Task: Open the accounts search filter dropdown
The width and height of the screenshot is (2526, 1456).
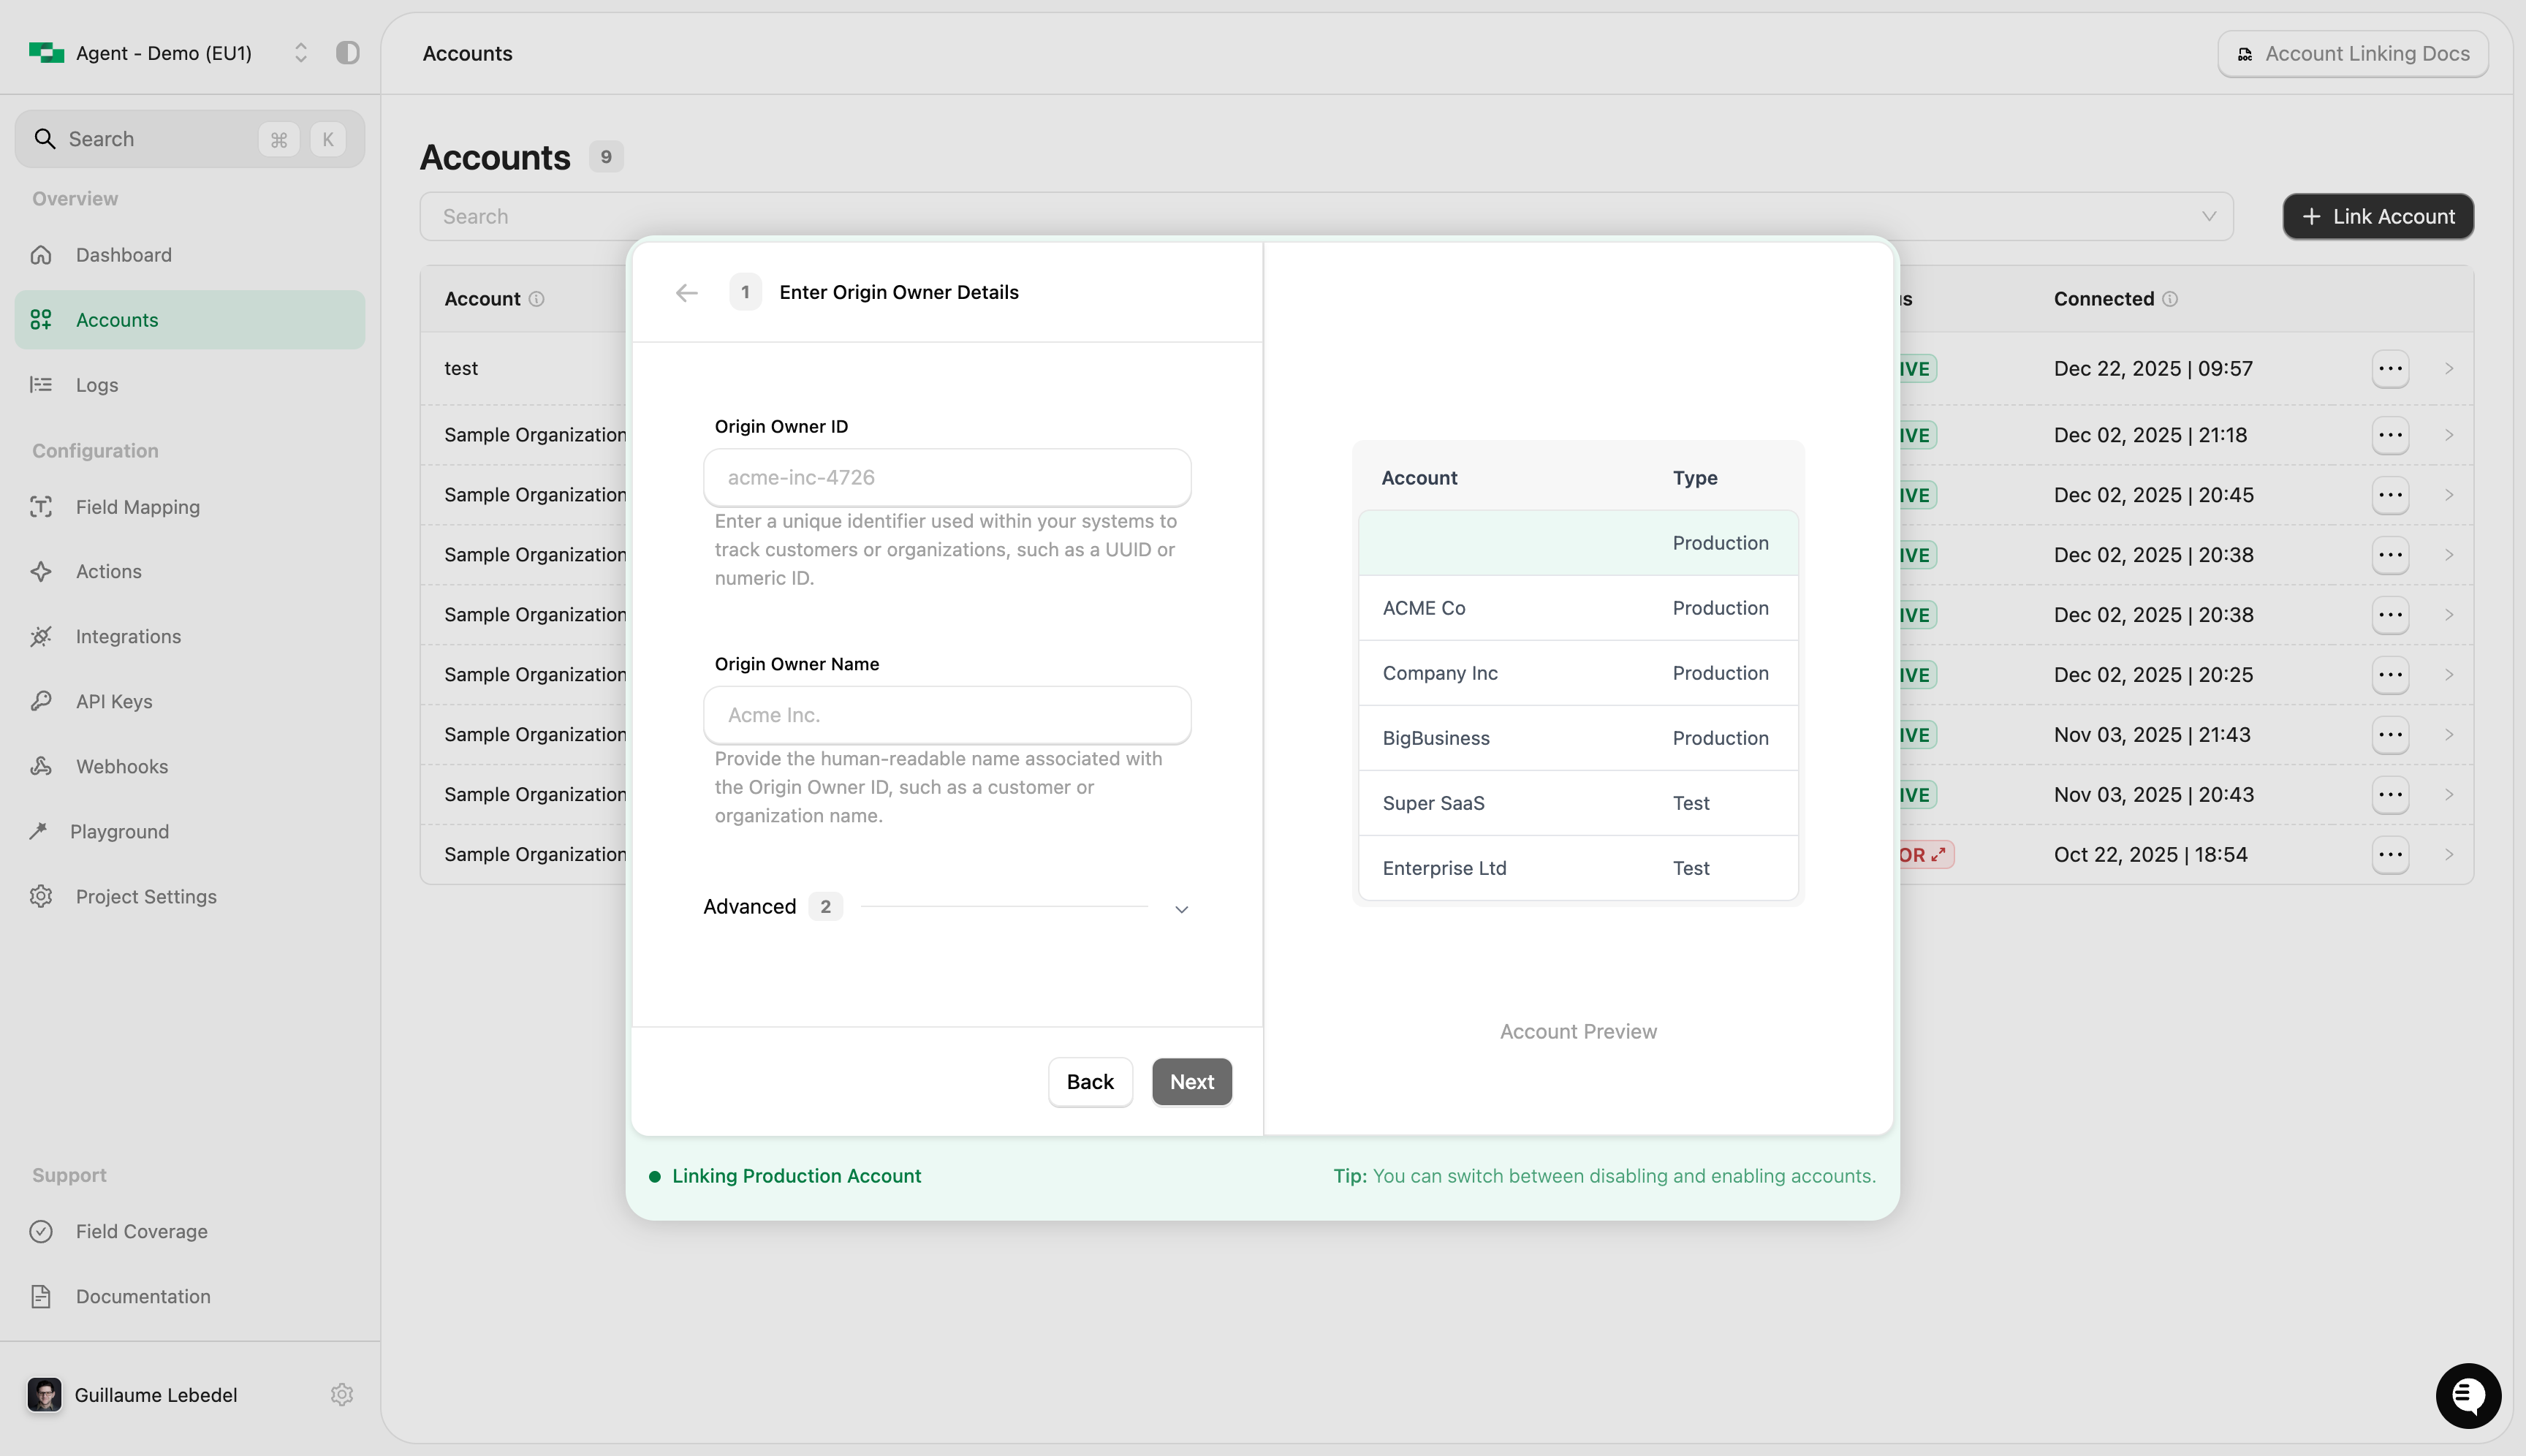Action: [x=2209, y=216]
